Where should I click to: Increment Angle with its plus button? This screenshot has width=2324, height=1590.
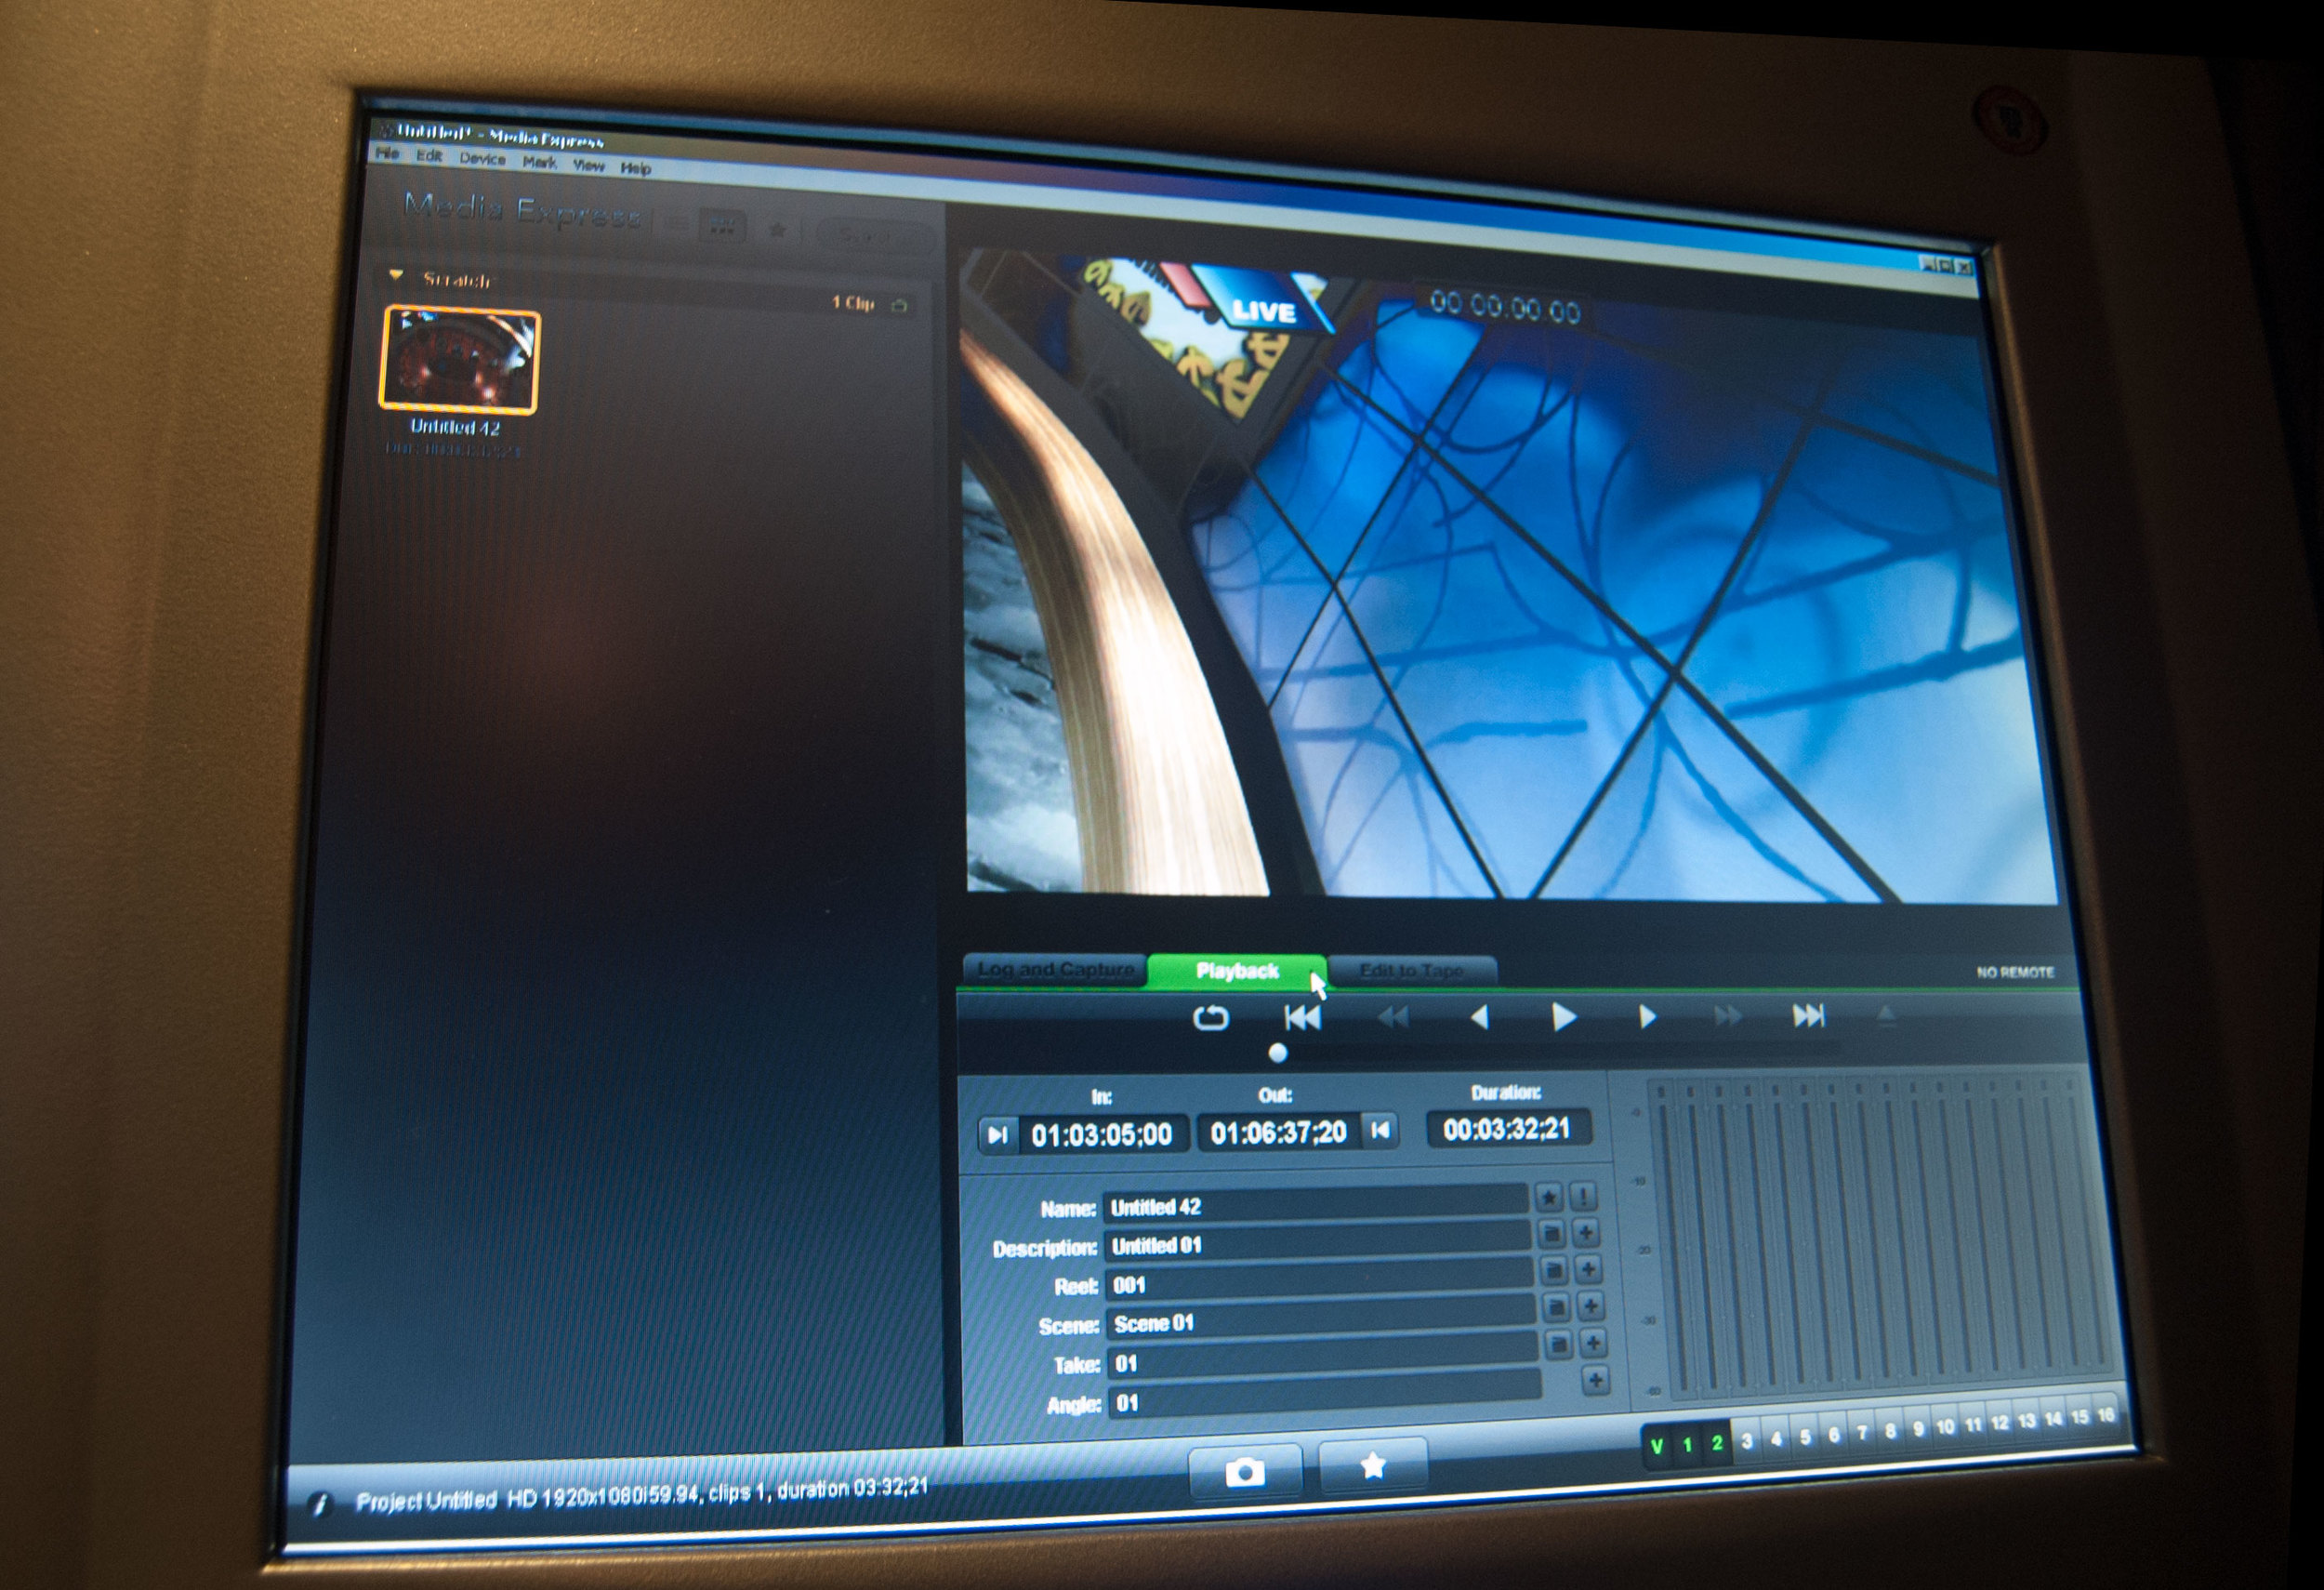coord(1596,1382)
